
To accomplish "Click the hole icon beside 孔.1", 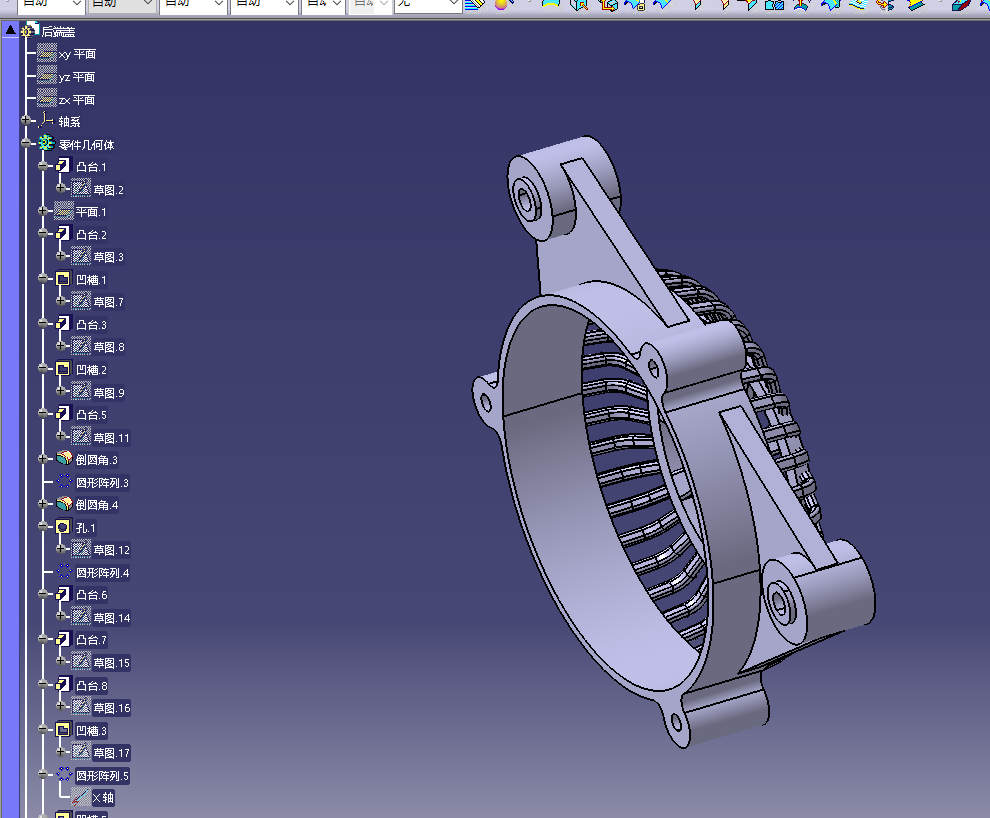I will tap(63, 527).
